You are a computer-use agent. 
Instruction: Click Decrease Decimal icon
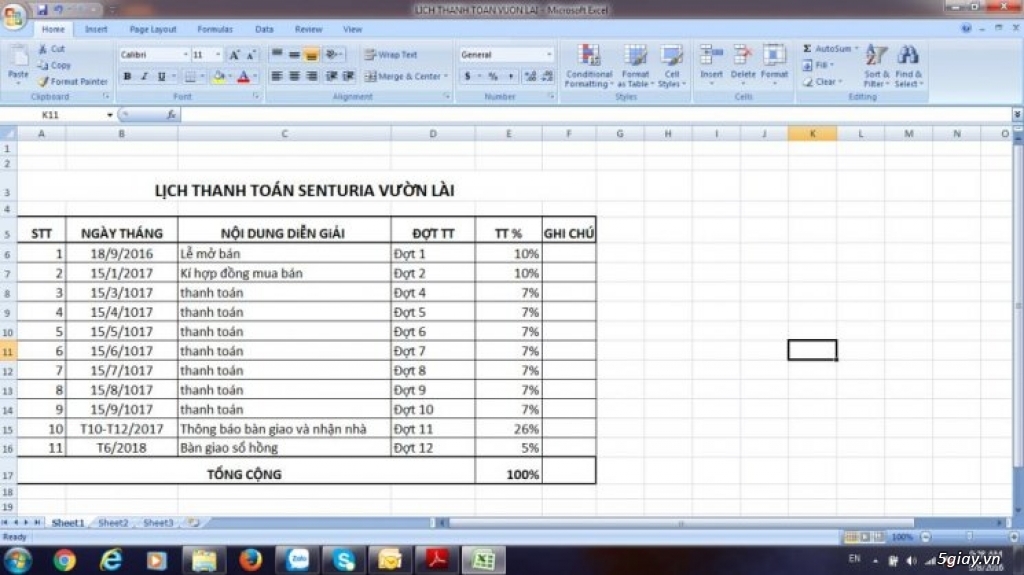pos(547,76)
